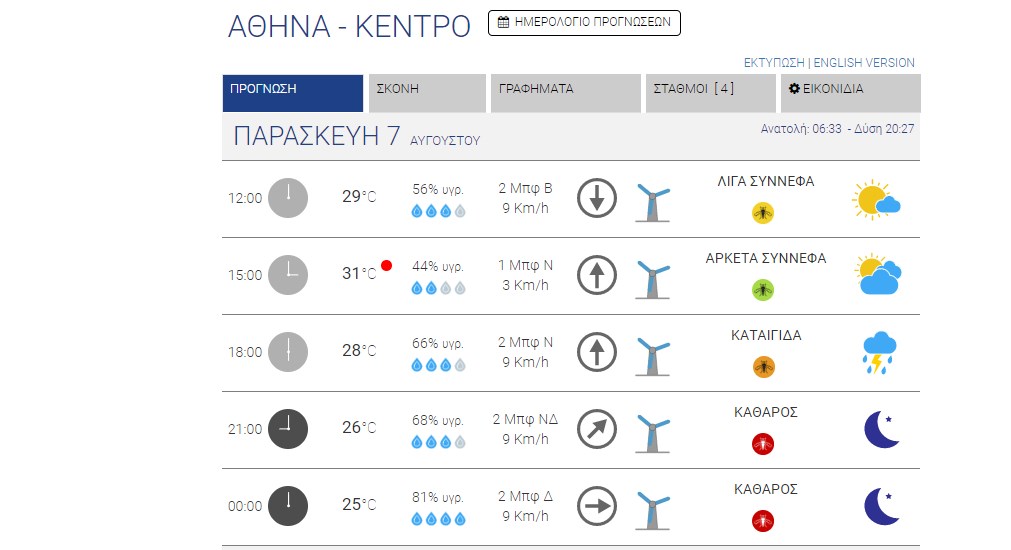Click the red high-temperature dot at 15:00
This screenshot has height=550, width=1011.
pyautogui.click(x=386, y=265)
